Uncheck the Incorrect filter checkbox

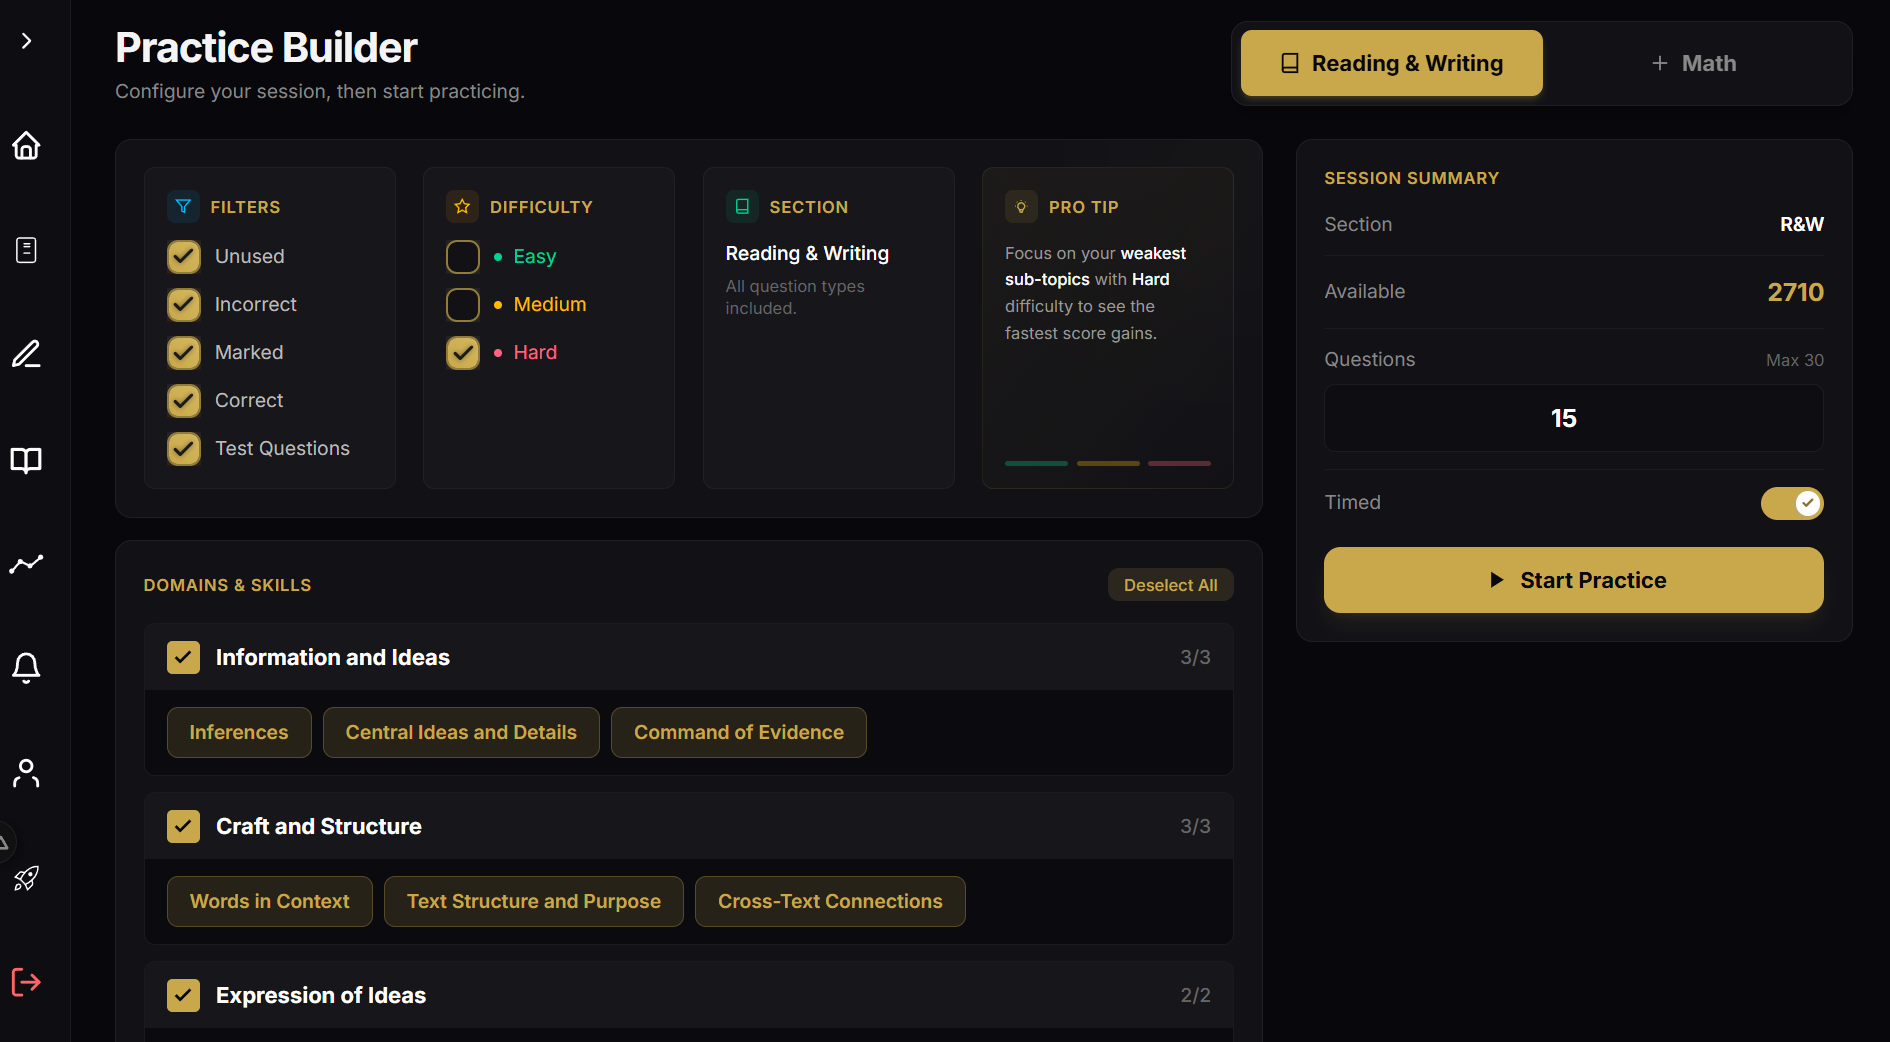point(184,304)
